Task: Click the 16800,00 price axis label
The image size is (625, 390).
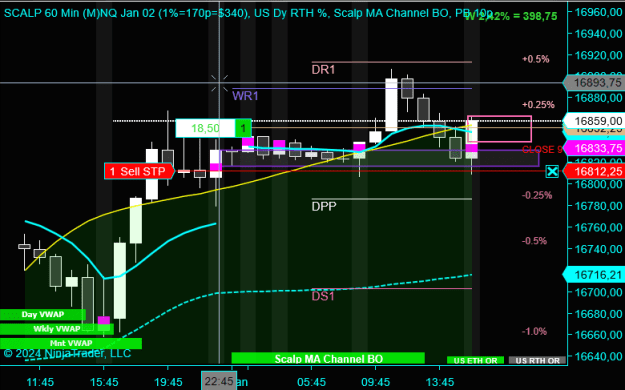Action: click(598, 184)
